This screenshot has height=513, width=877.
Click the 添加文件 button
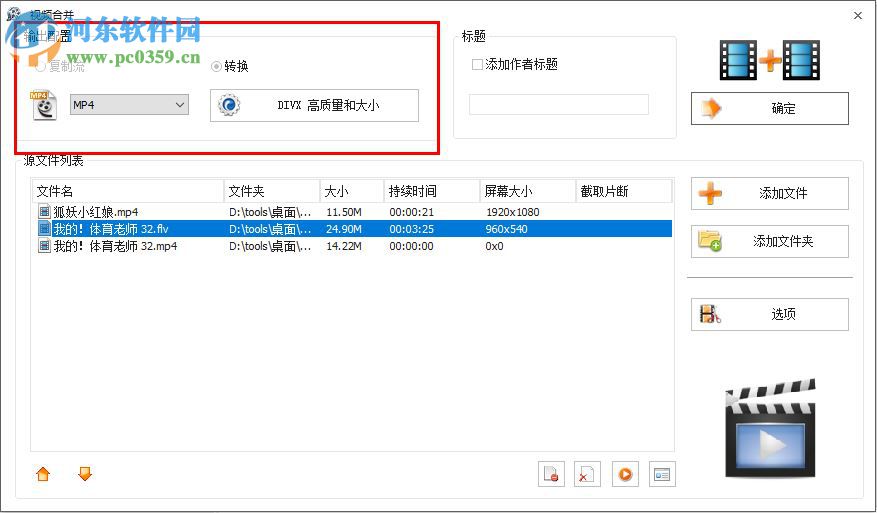[770, 194]
